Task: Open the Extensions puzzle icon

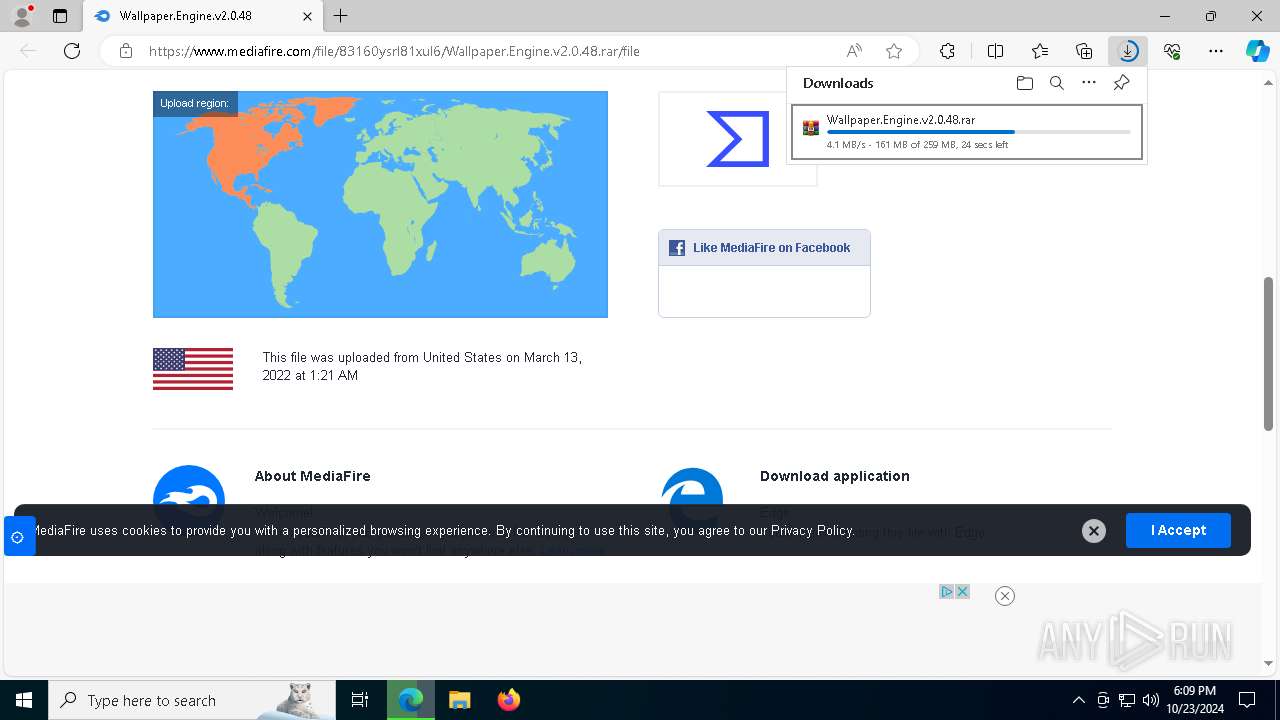Action: point(947,51)
